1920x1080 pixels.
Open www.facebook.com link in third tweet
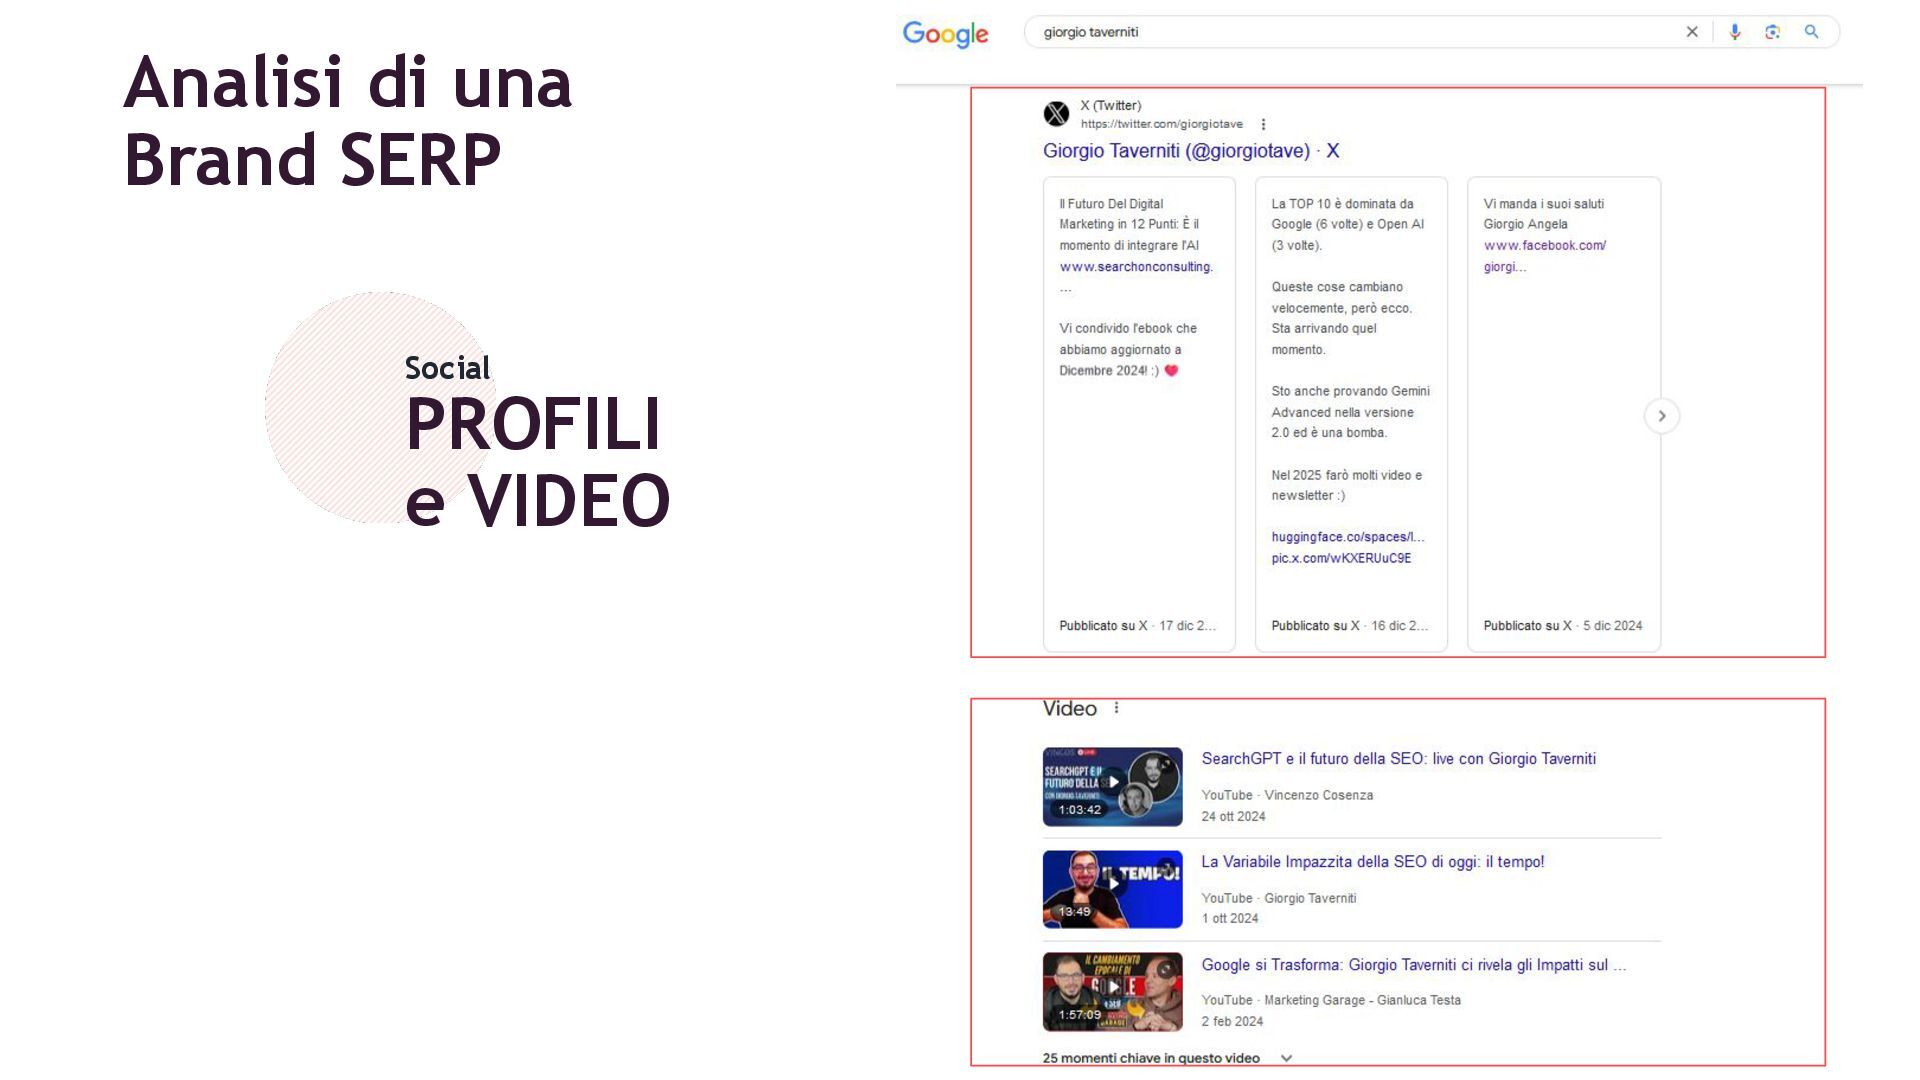tap(1544, 246)
